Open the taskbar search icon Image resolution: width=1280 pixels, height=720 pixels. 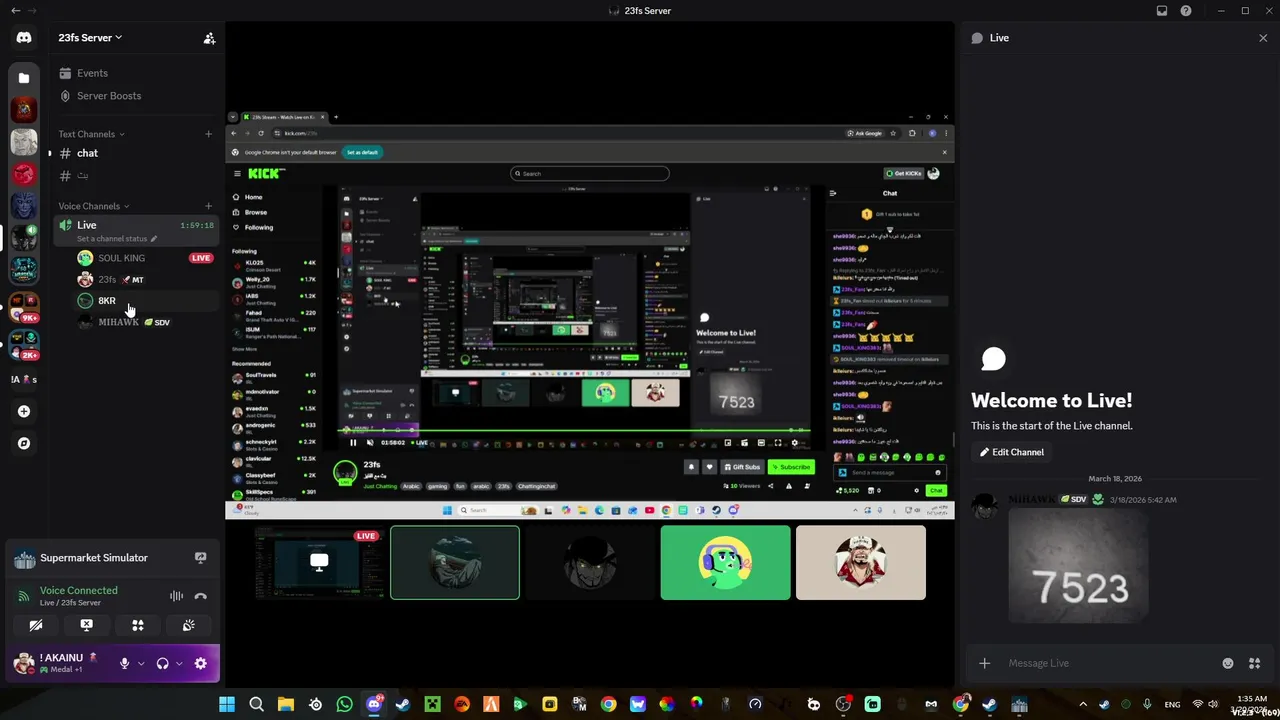[256, 705]
